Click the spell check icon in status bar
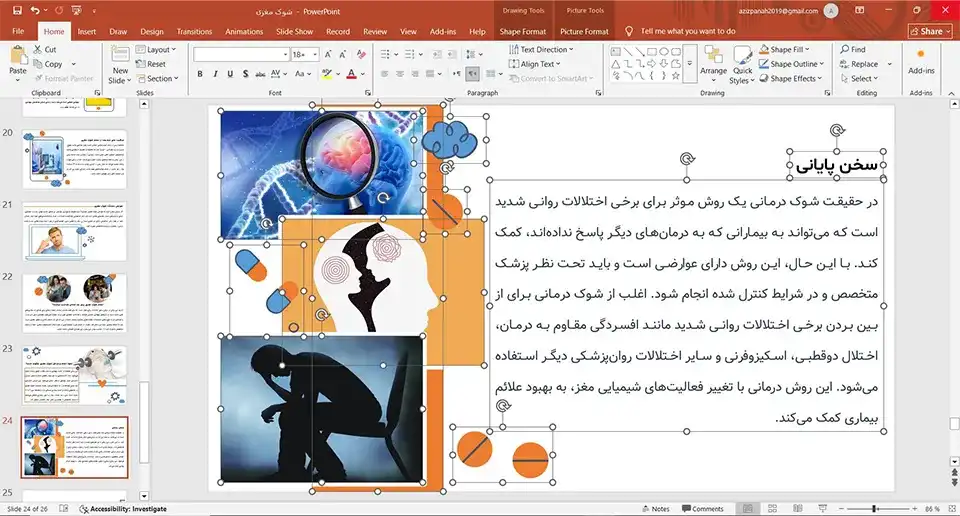The height and width of the screenshot is (516, 960). (x=64, y=509)
